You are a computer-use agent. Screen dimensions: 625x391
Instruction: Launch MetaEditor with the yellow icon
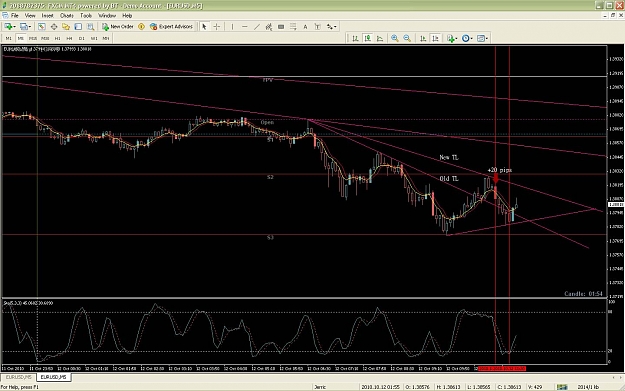[142, 27]
